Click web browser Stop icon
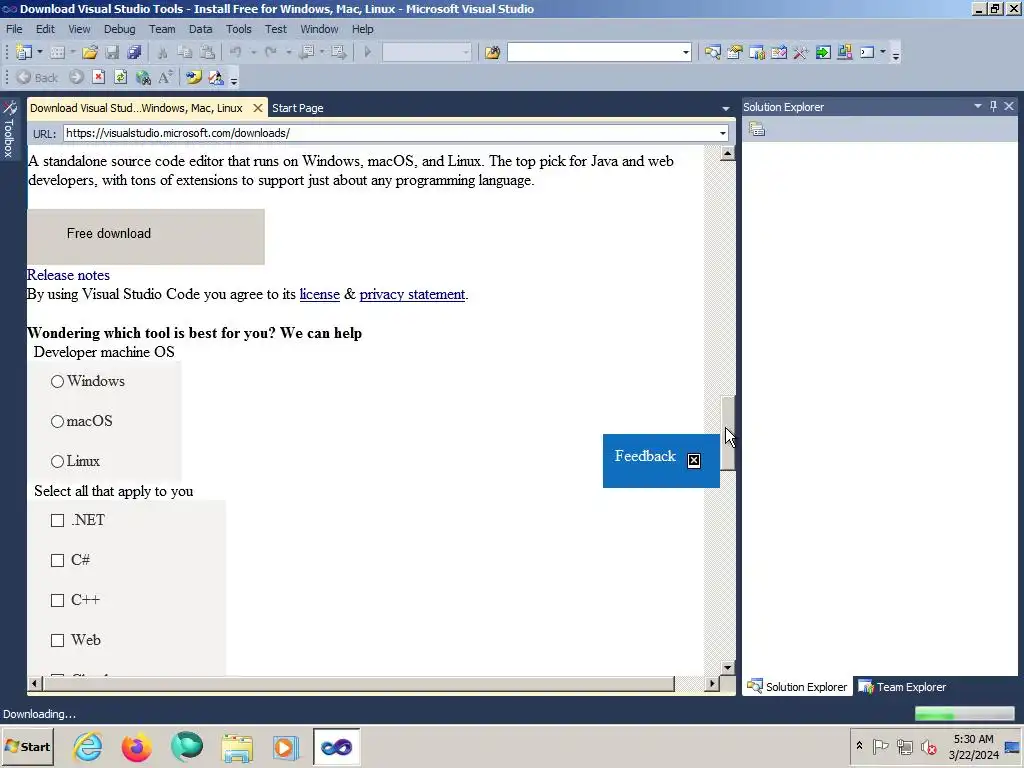The width and height of the screenshot is (1024, 768). coord(99,77)
